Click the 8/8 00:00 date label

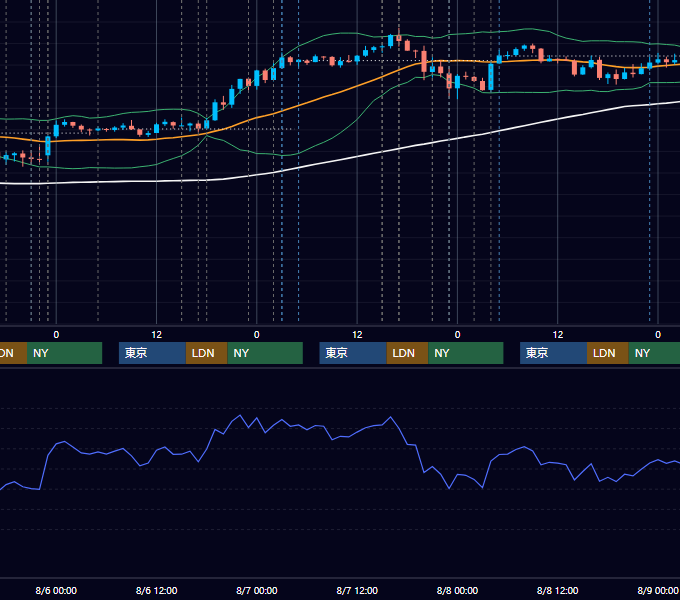pos(457,590)
